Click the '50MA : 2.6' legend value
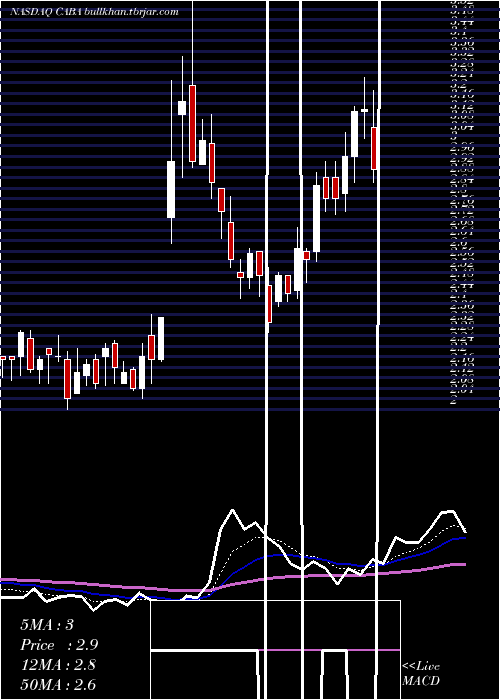This screenshot has height=700, width=500. tap(58, 685)
